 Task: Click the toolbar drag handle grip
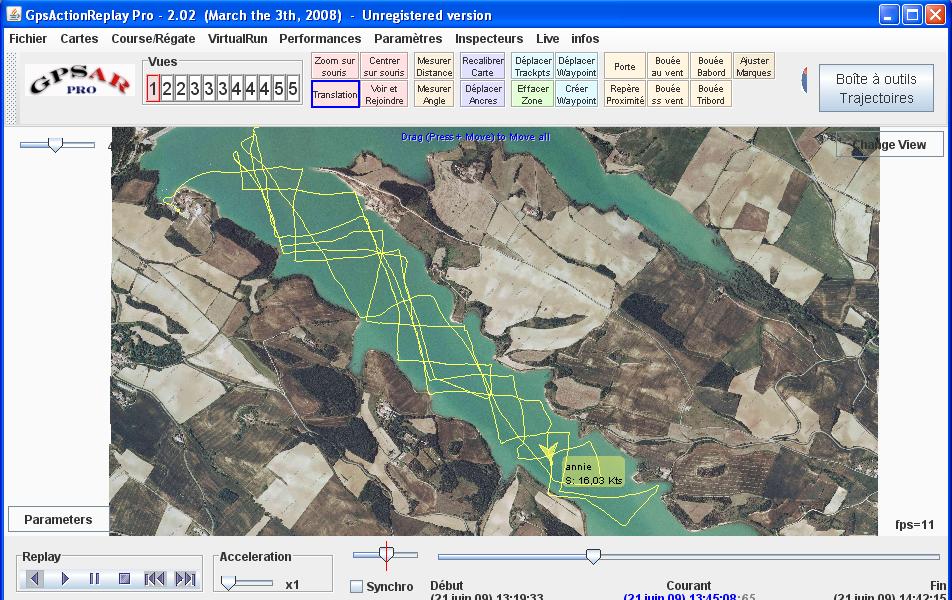click(x=11, y=87)
